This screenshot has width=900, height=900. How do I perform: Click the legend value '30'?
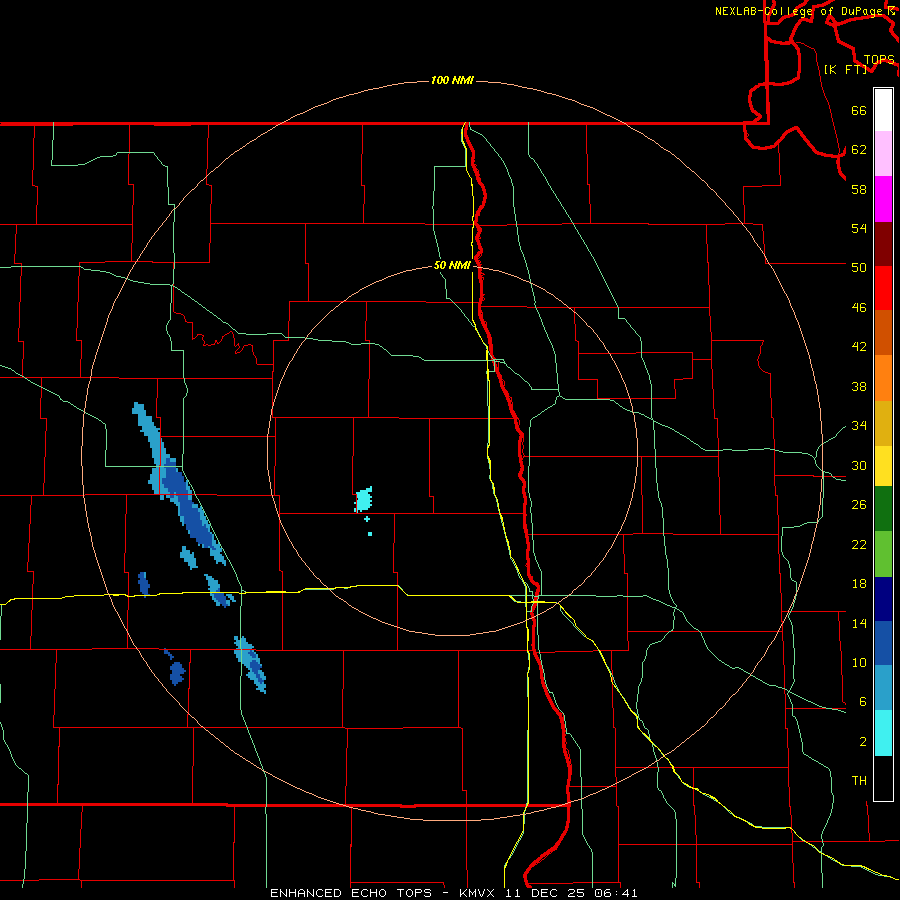859,465
